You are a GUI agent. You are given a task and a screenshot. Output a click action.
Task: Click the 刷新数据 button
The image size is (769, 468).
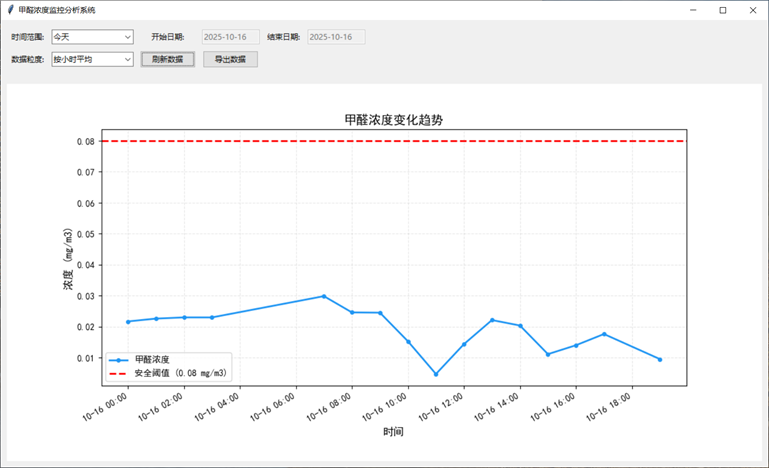(x=167, y=59)
